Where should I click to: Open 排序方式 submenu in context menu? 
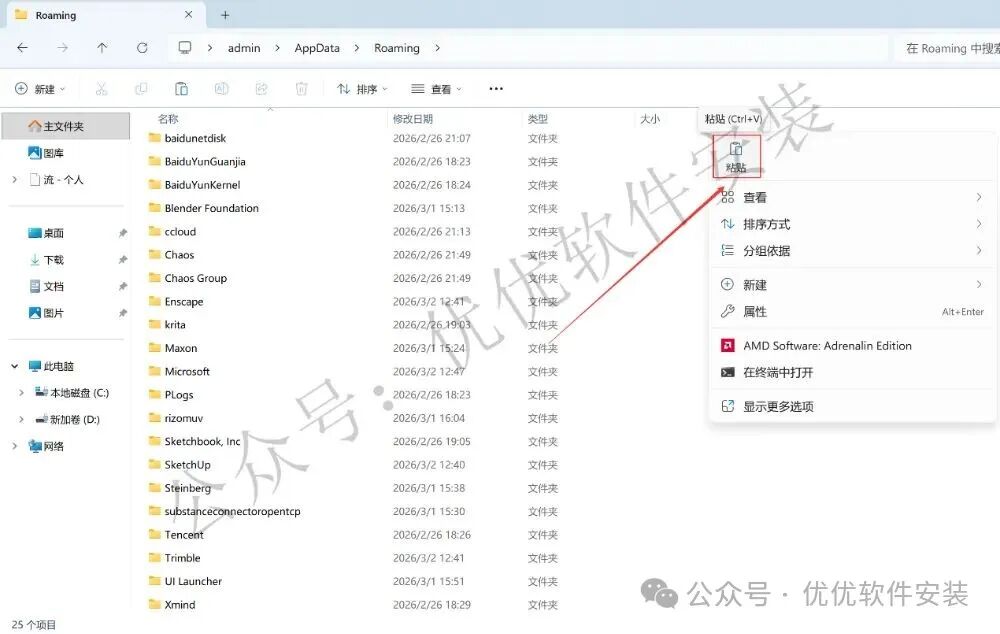click(x=852, y=225)
